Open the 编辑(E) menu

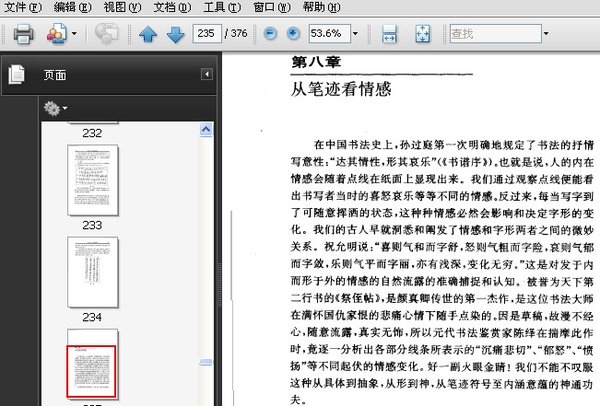pyautogui.click(x=72, y=7)
